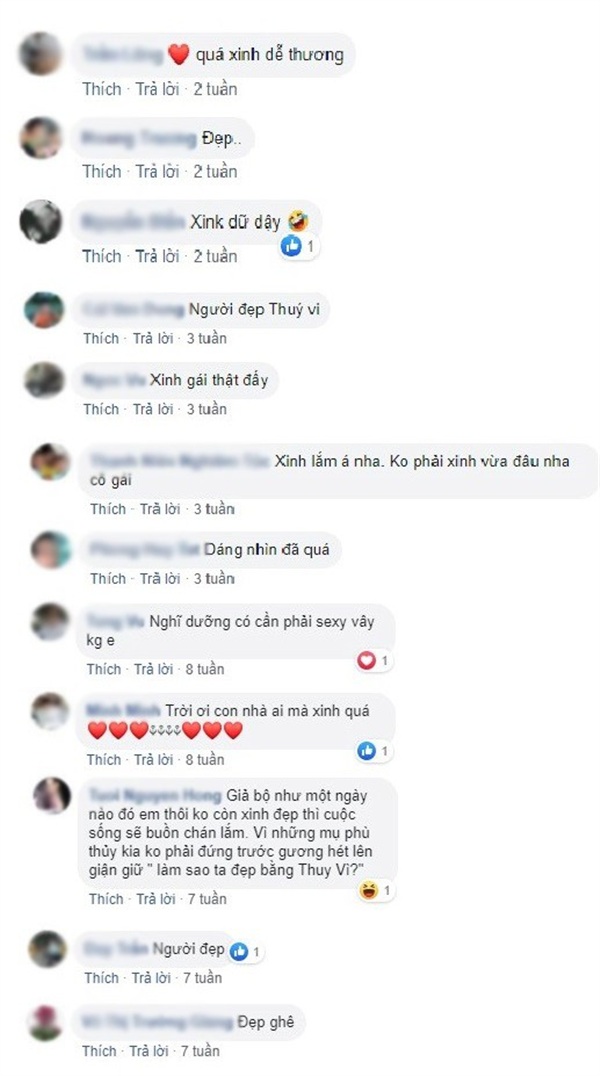Click Trả lời under "Dáng nhìn đã quá"

(x=160, y=578)
